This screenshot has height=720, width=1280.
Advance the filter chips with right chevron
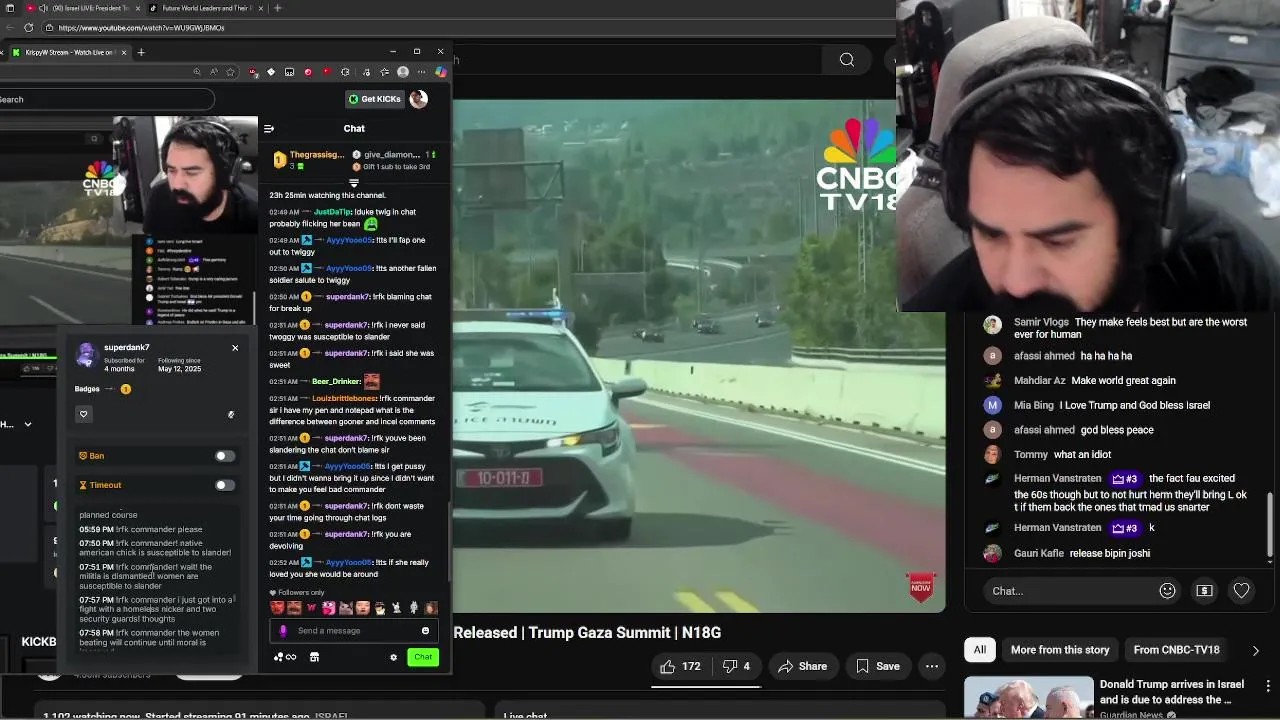click(x=1256, y=650)
